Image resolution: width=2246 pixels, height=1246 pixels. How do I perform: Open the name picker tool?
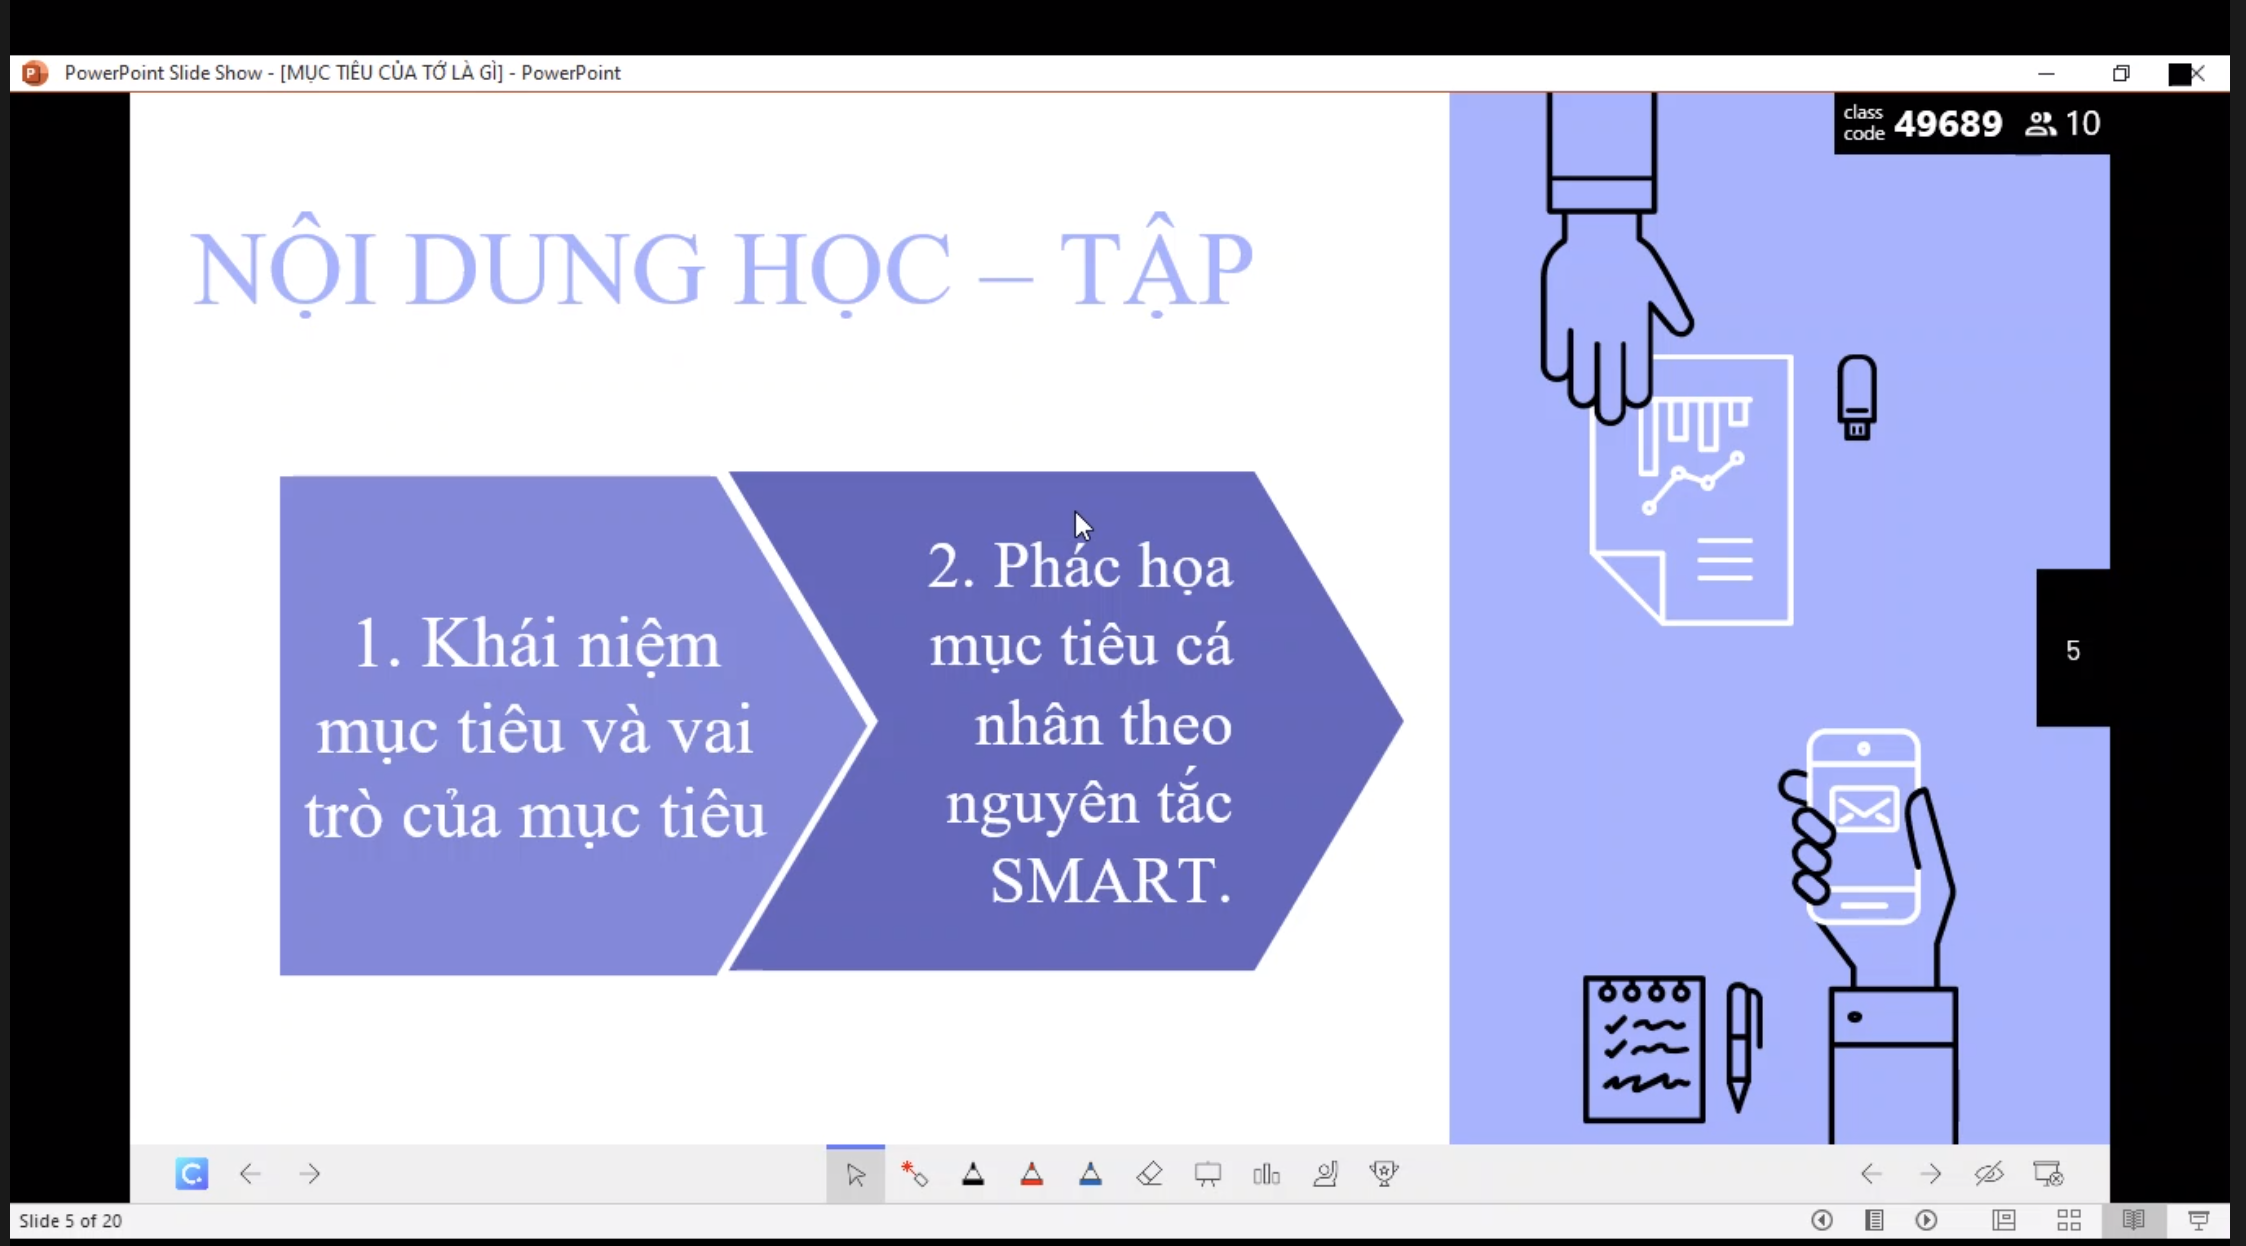(x=1325, y=1173)
